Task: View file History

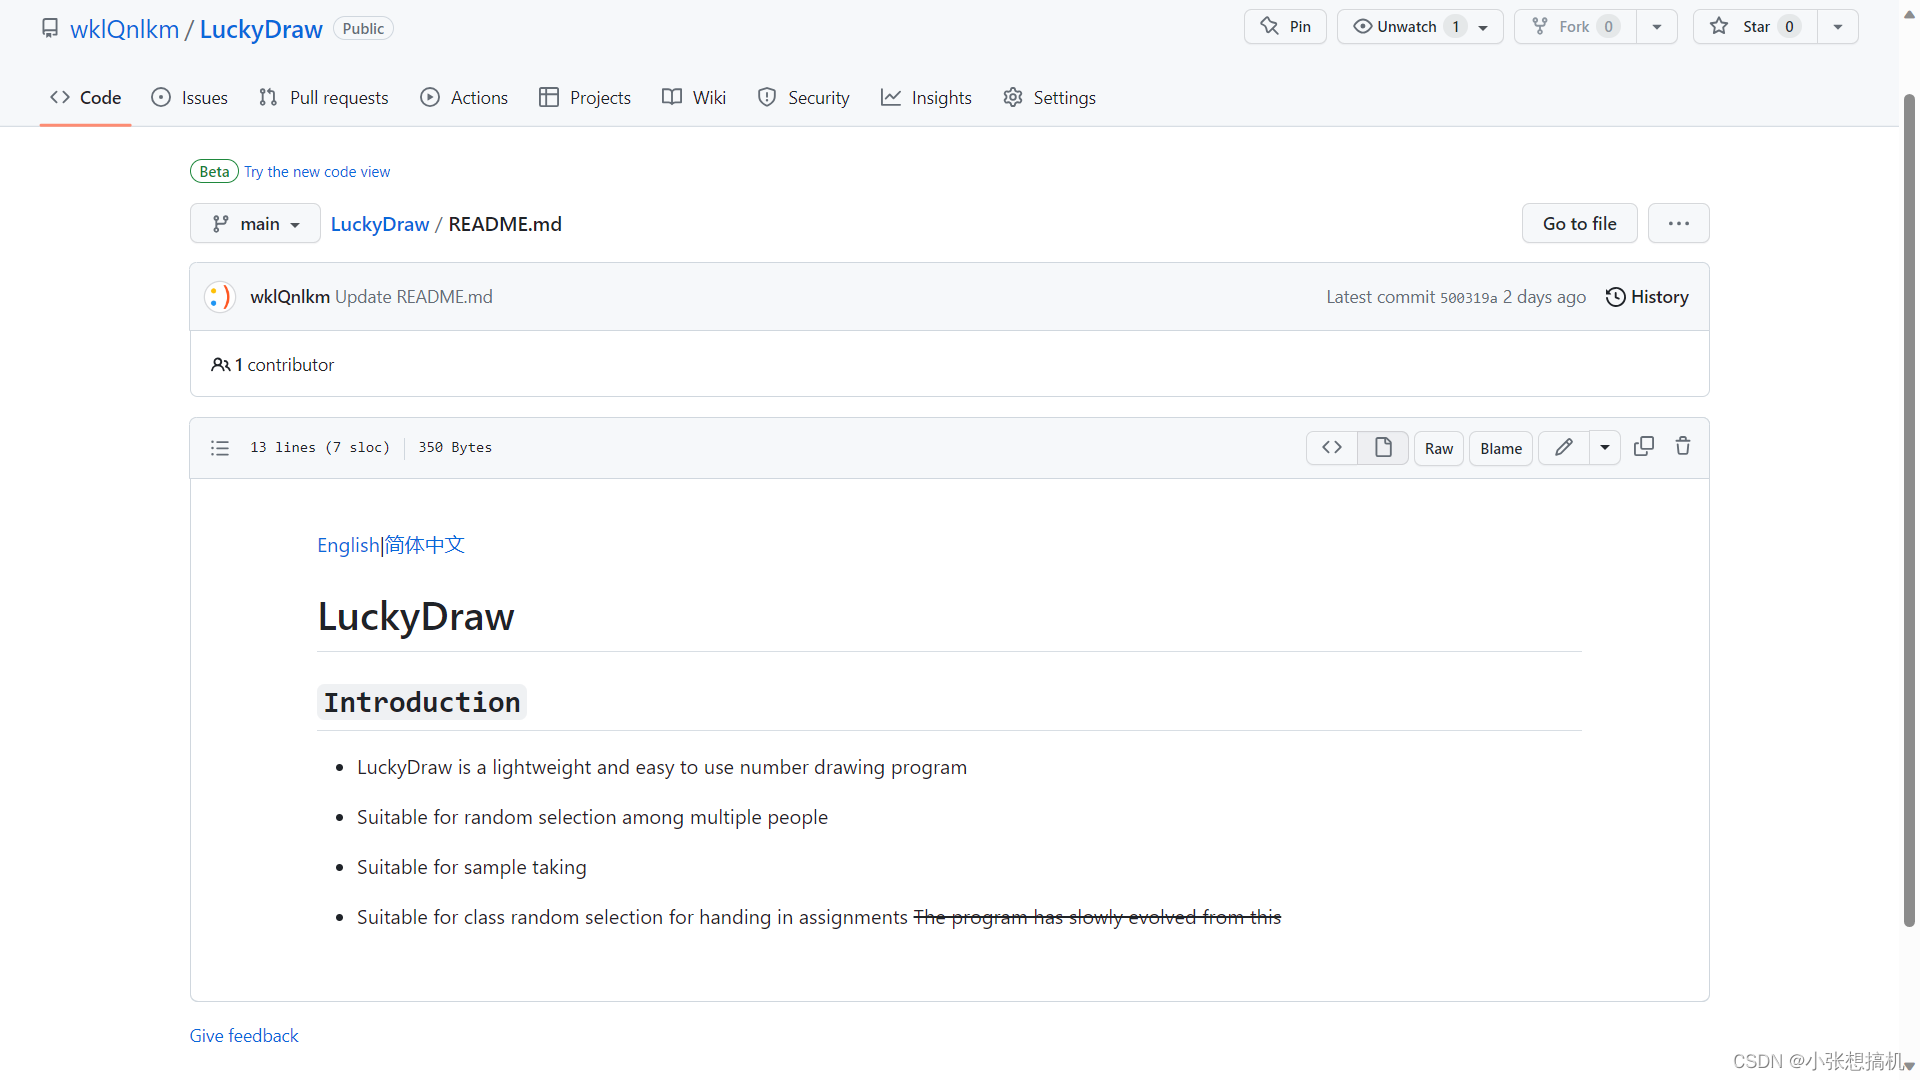Action: 1647,297
